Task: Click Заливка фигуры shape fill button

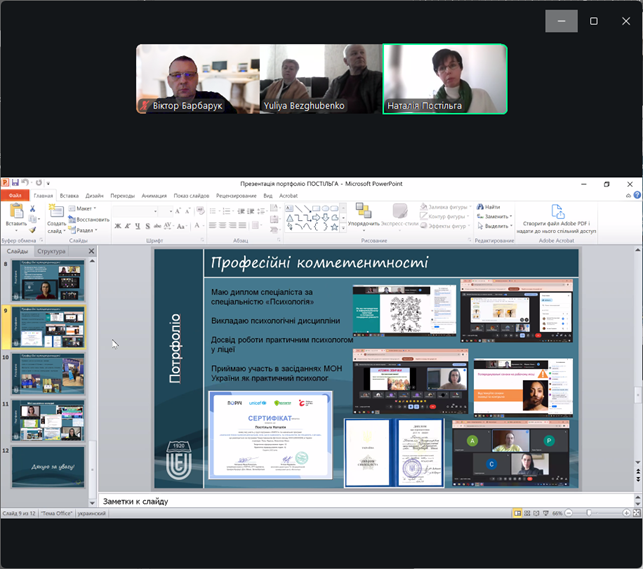Action: coord(446,207)
